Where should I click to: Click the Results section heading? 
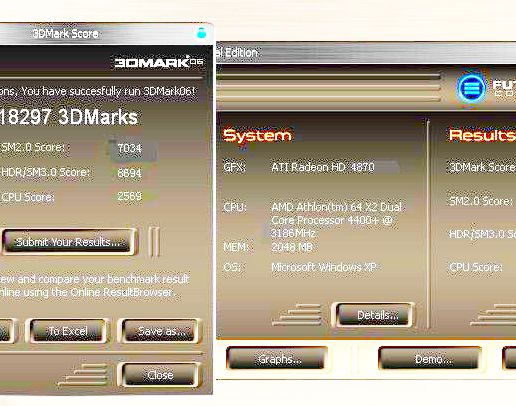(x=482, y=135)
